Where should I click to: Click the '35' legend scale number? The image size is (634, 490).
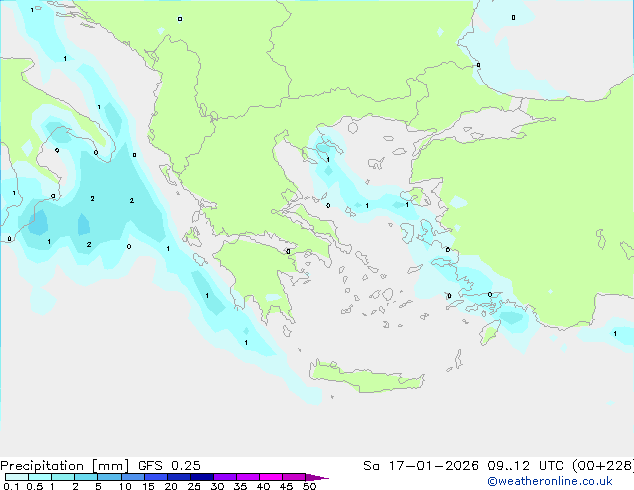(240, 486)
